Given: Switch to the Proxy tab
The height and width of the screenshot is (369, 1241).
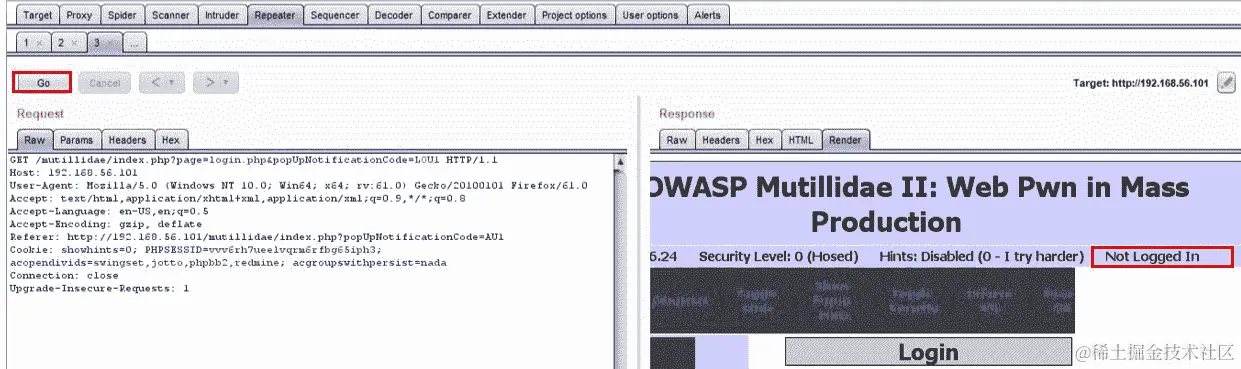Looking at the screenshot, I should point(80,15).
